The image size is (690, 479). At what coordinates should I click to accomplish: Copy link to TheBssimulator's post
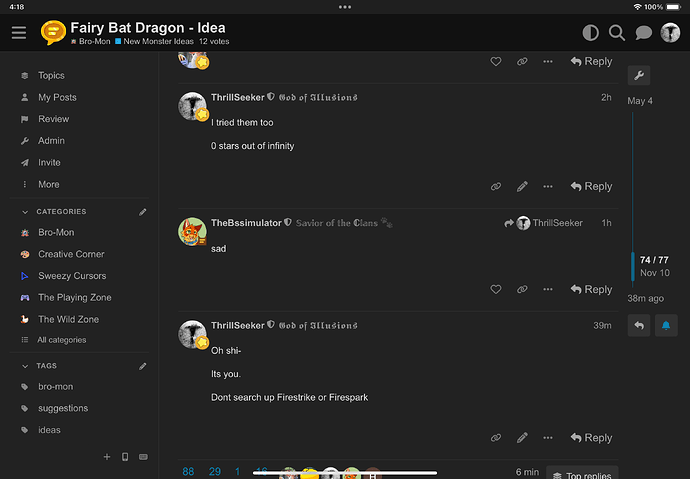click(x=522, y=289)
